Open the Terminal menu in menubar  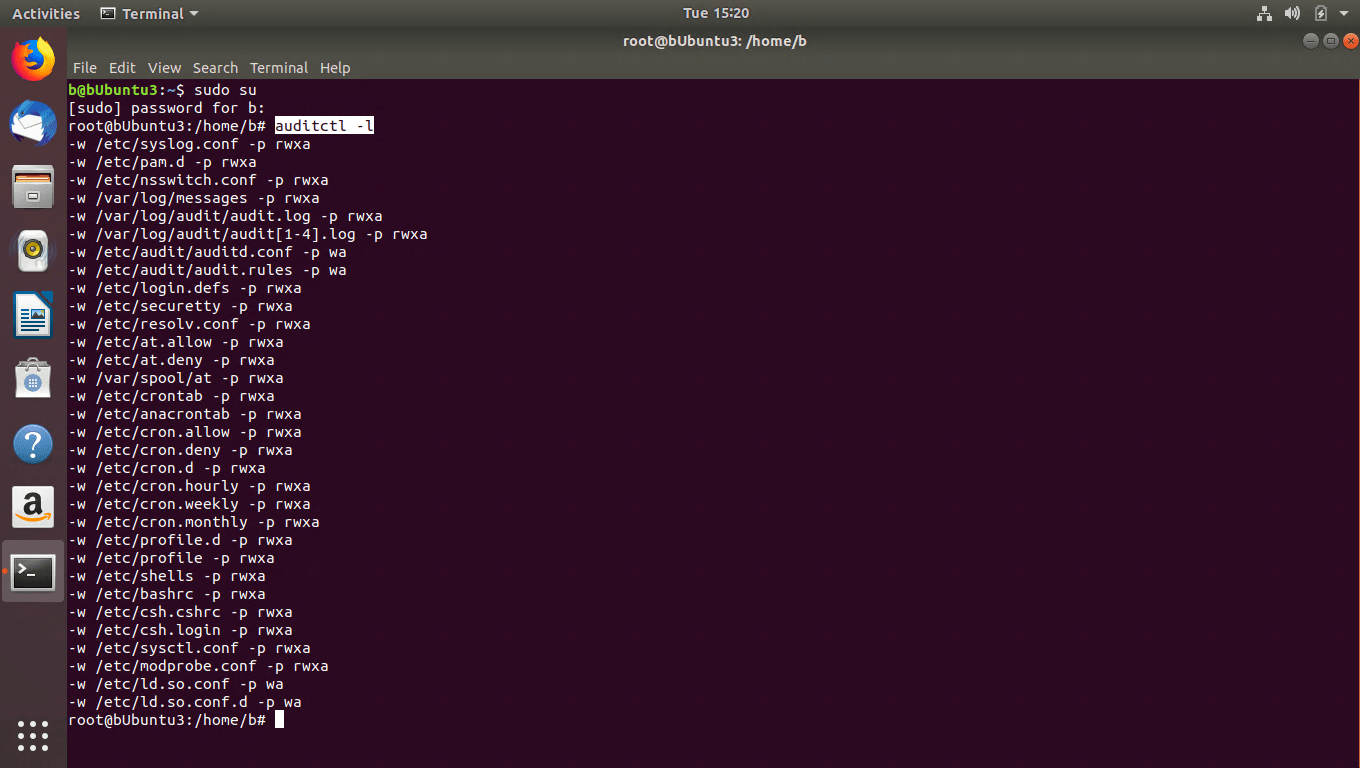pyautogui.click(x=279, y=68)
